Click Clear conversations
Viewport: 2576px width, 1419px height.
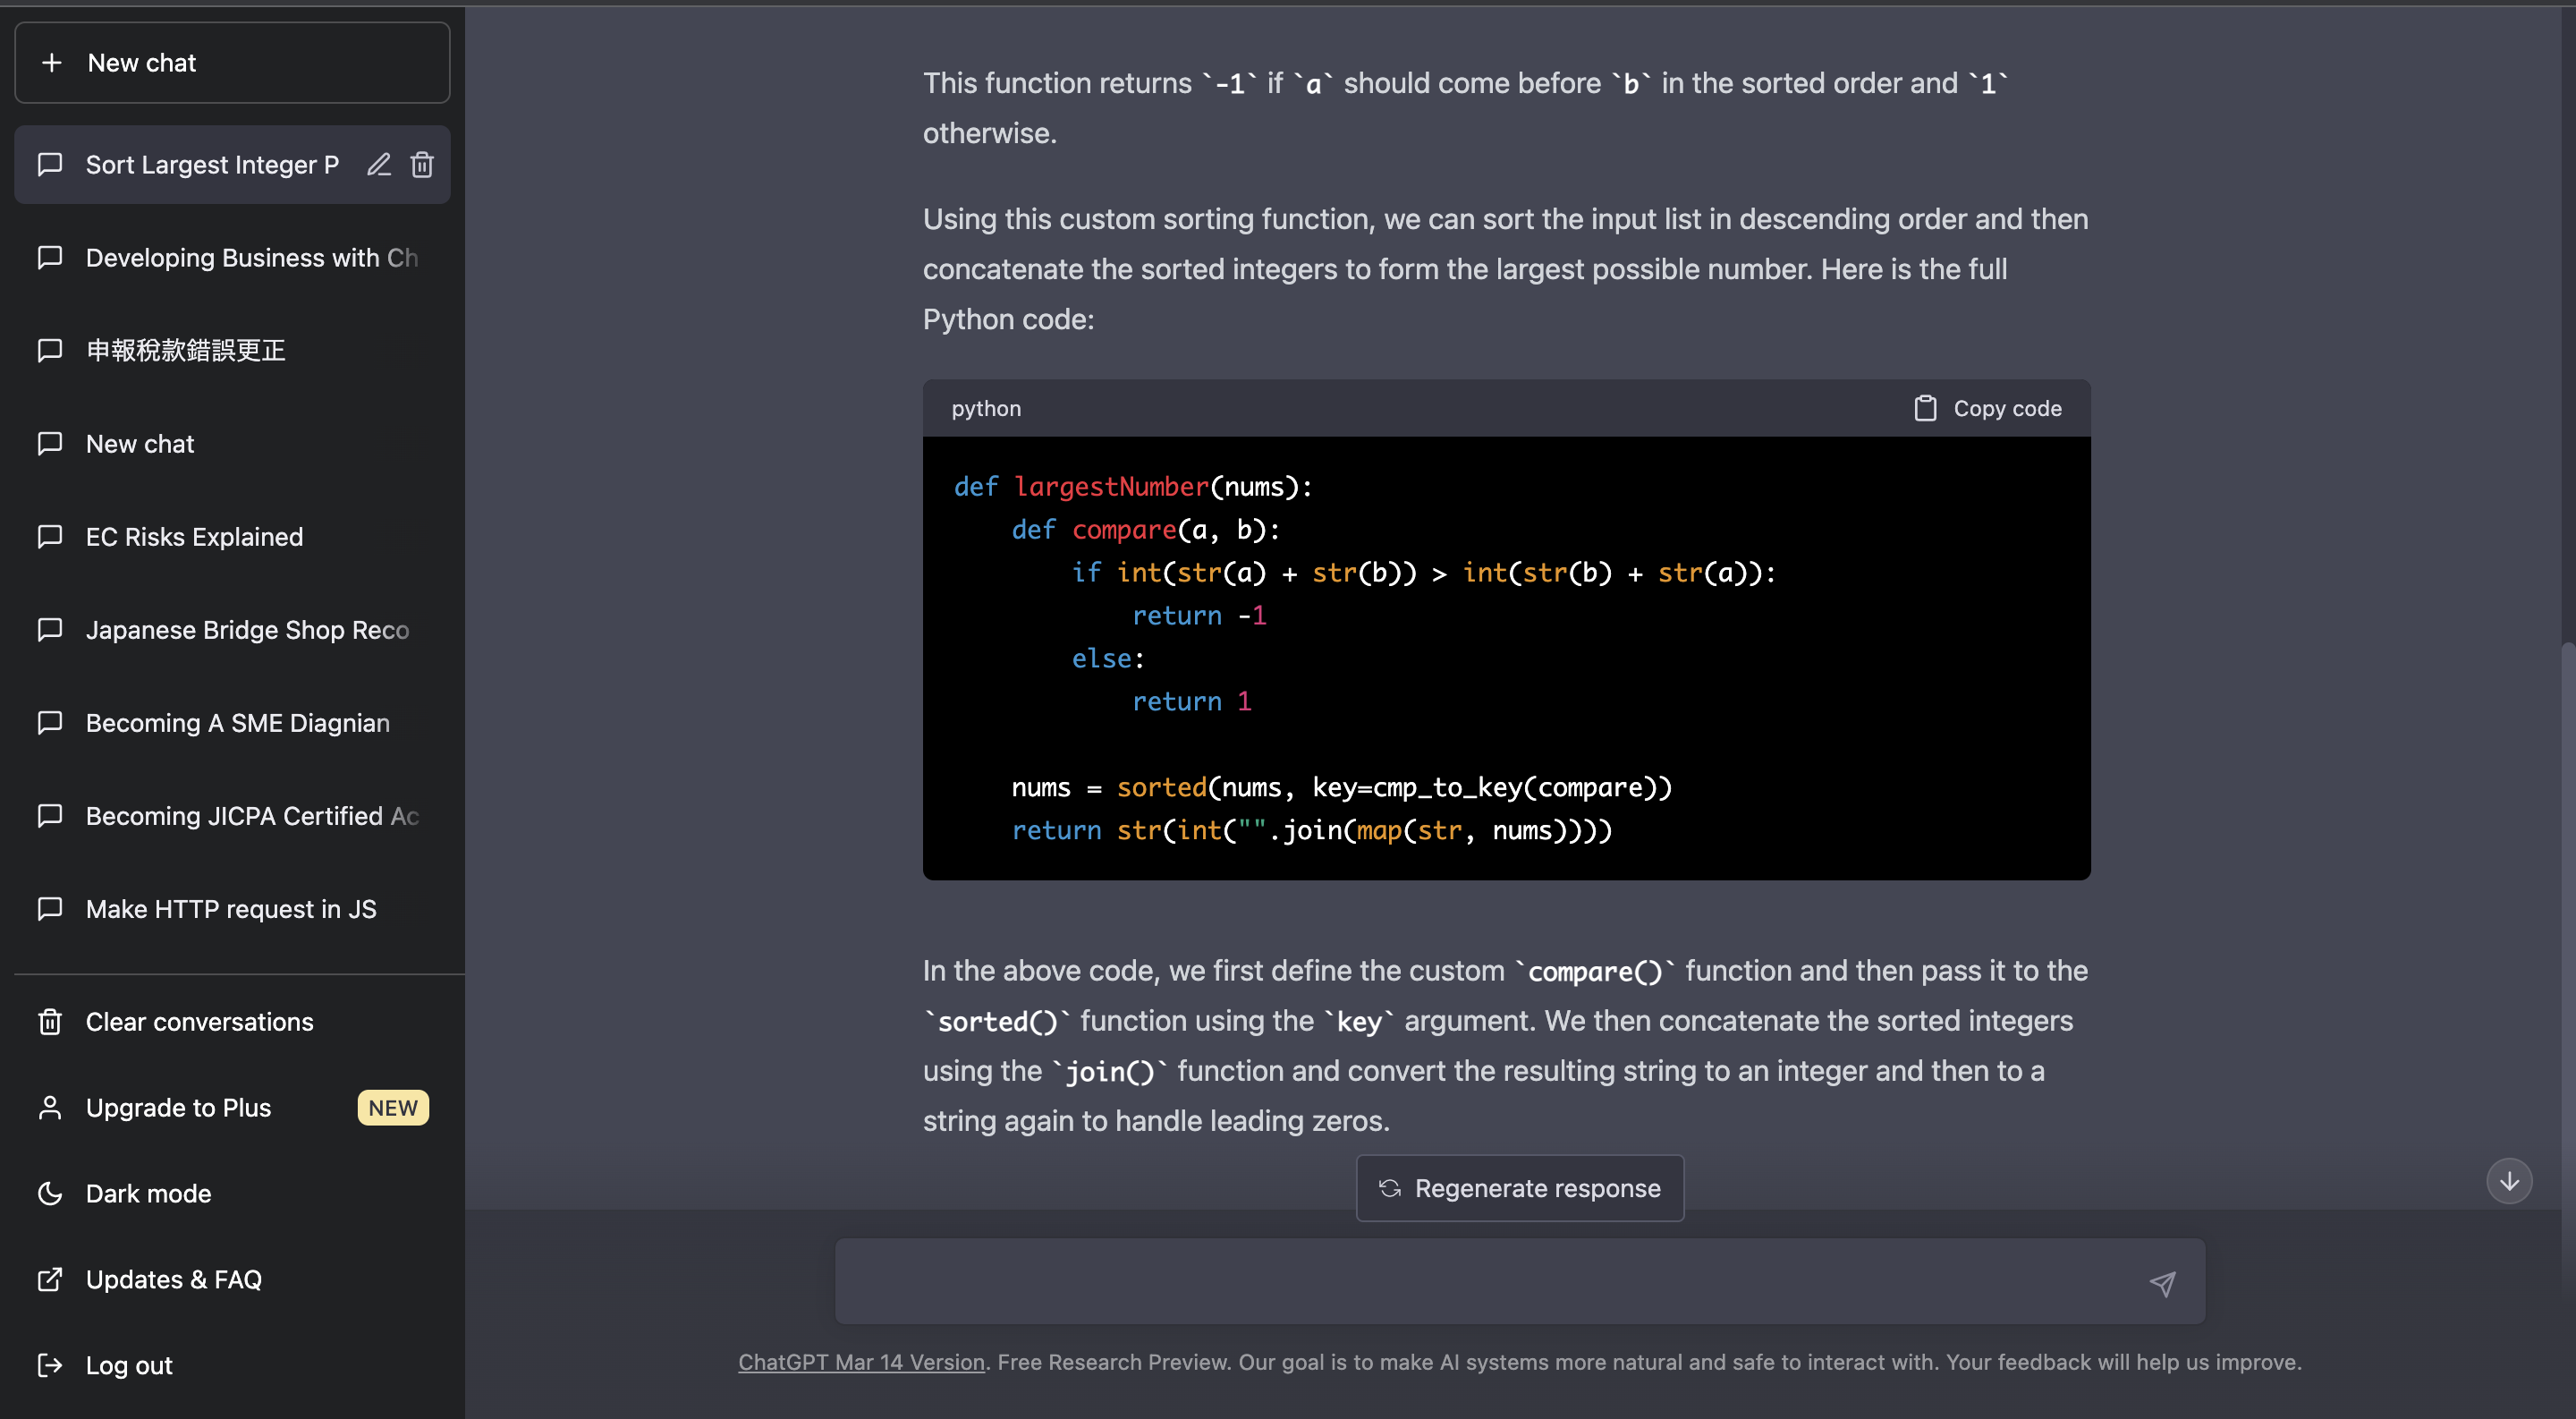pos(199,1021)
